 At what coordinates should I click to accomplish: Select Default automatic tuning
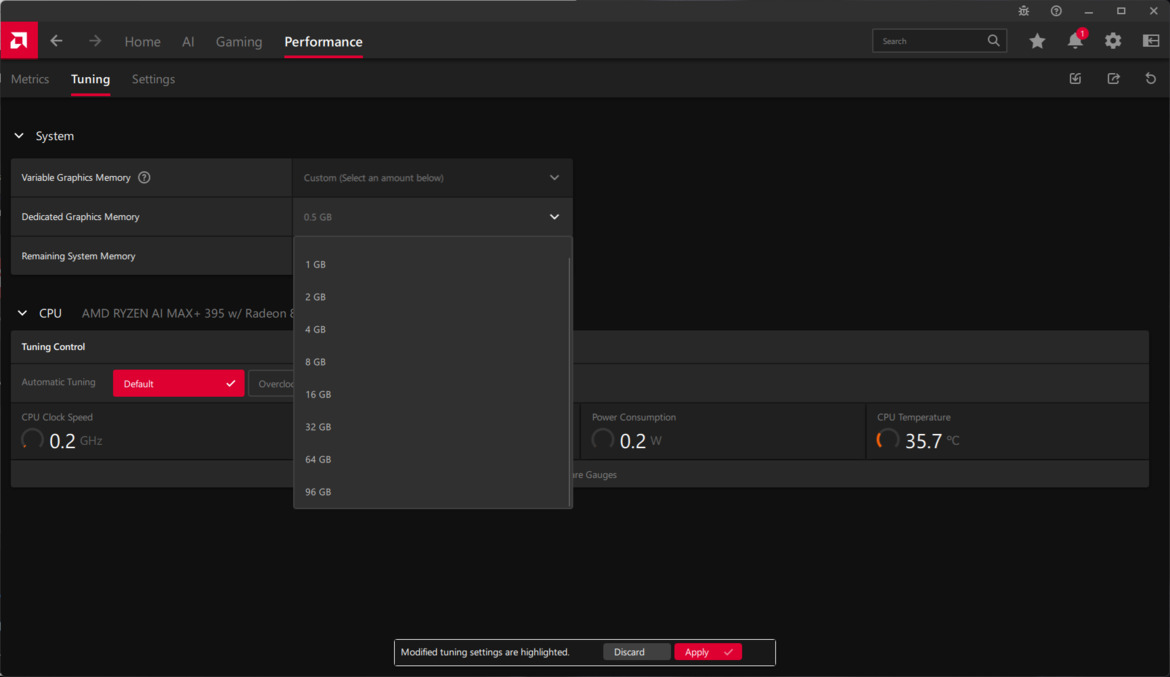(178, 384)
